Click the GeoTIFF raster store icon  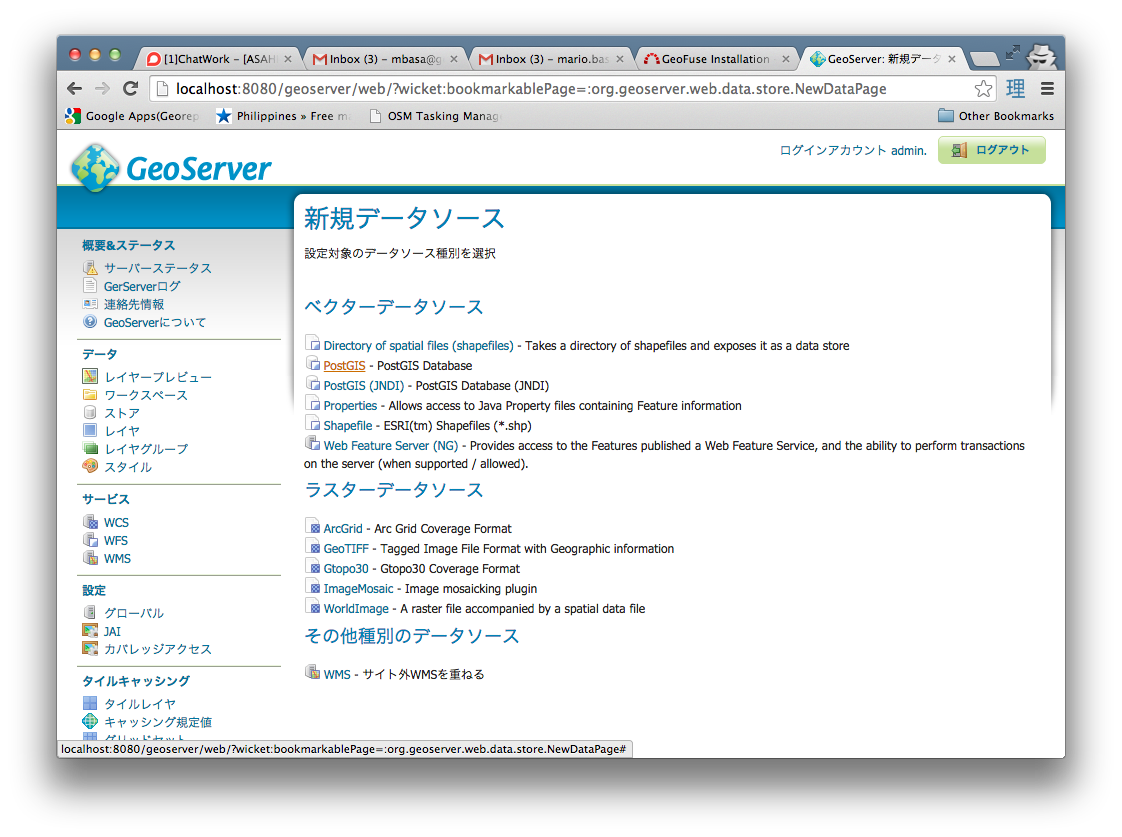313,547
